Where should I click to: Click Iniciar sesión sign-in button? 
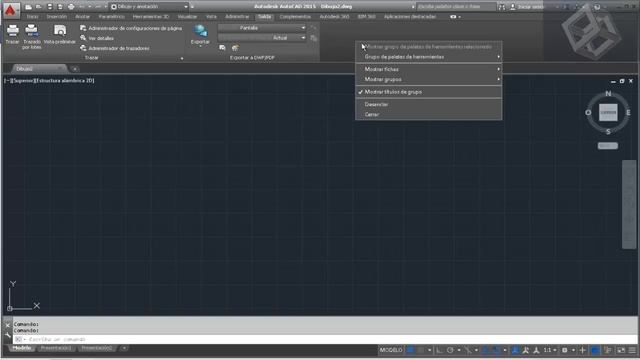point(527,7)
